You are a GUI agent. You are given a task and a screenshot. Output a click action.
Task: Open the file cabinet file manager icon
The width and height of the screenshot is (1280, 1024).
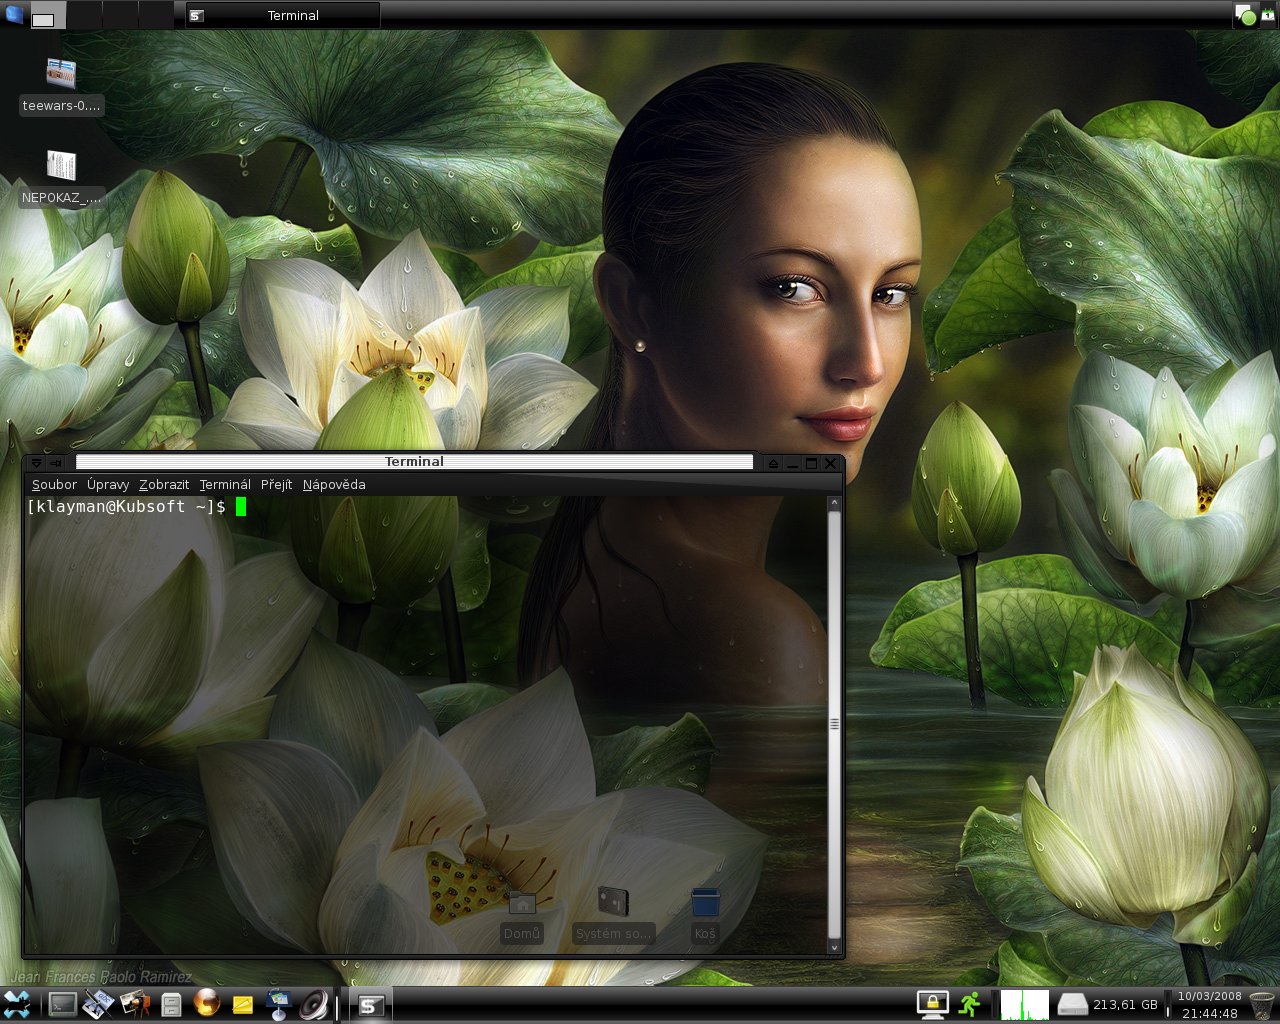171,1004
